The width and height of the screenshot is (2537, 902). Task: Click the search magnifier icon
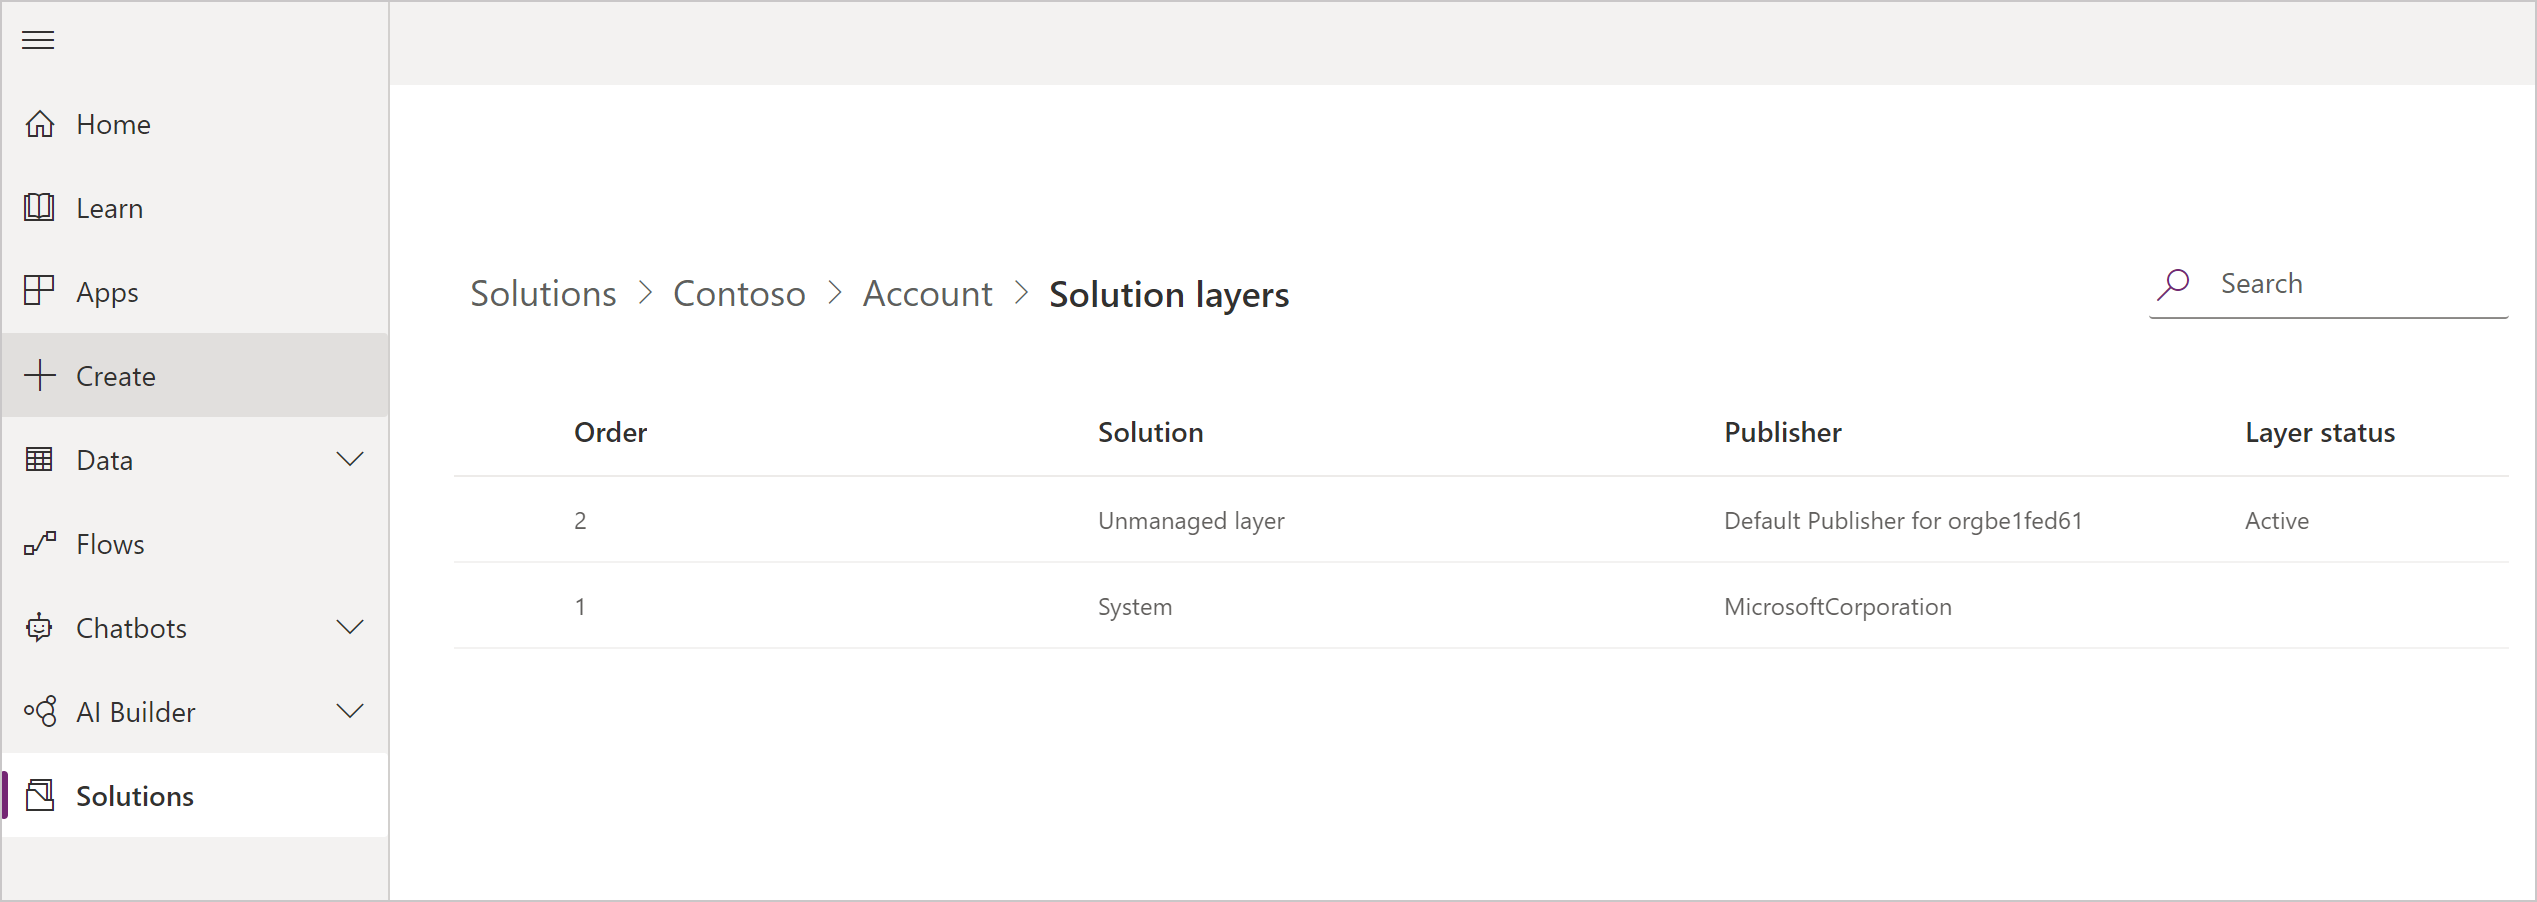pos(2174,283)
